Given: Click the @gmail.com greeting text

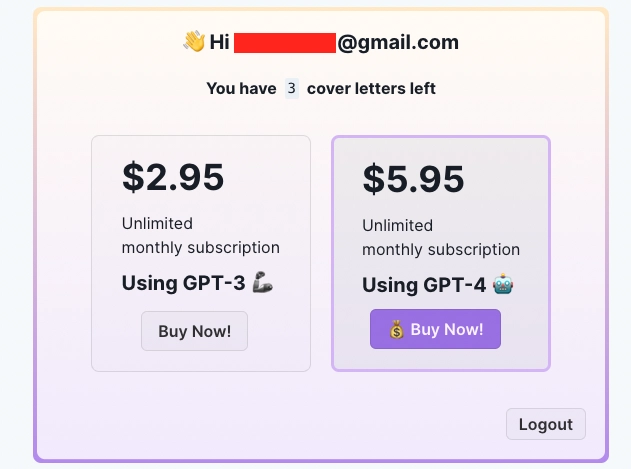Looking at the screenshot, I should click(398, 42).
